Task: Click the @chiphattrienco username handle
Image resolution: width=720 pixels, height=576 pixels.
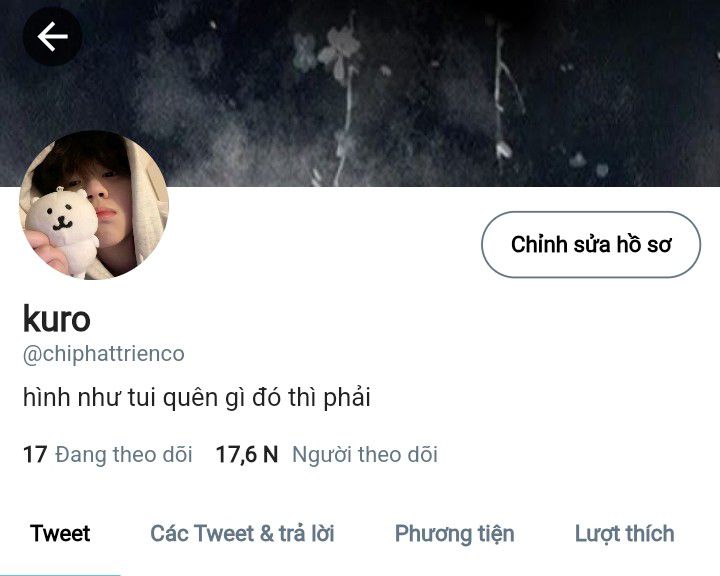Action: pyautogui.click(x=104, y=354)
